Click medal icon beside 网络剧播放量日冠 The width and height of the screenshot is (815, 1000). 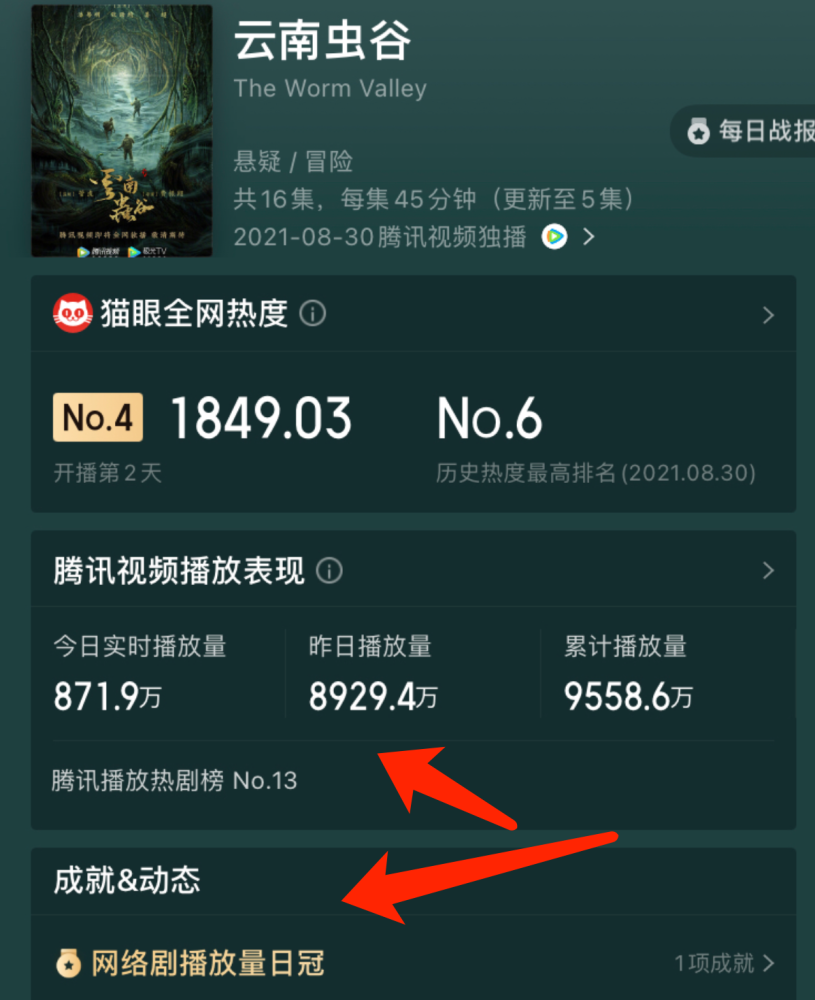[x=68, y=963]
